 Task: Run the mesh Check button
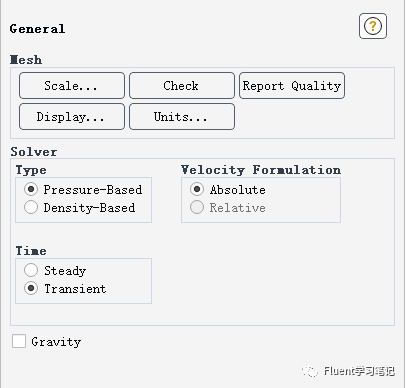coord(182,86)
